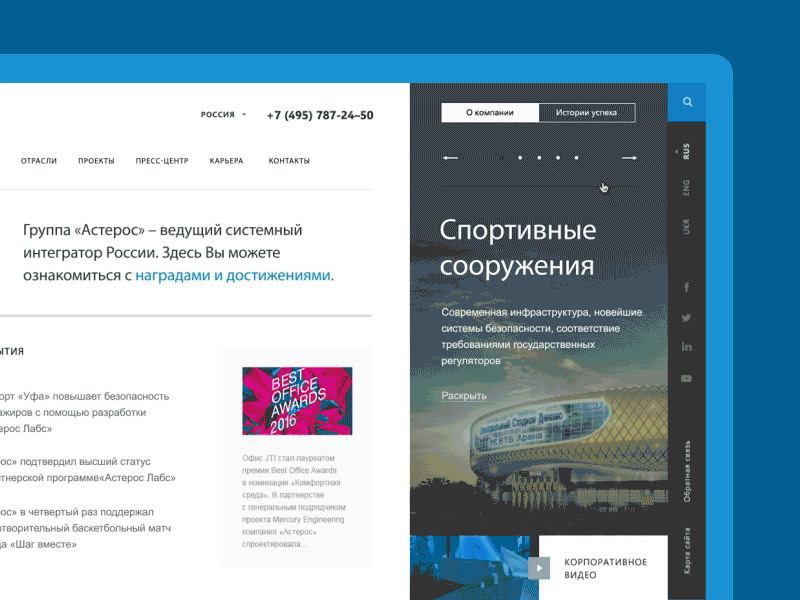
Task: Click the Спортивные сооружения heading
Action: click(x=518, y=247)
